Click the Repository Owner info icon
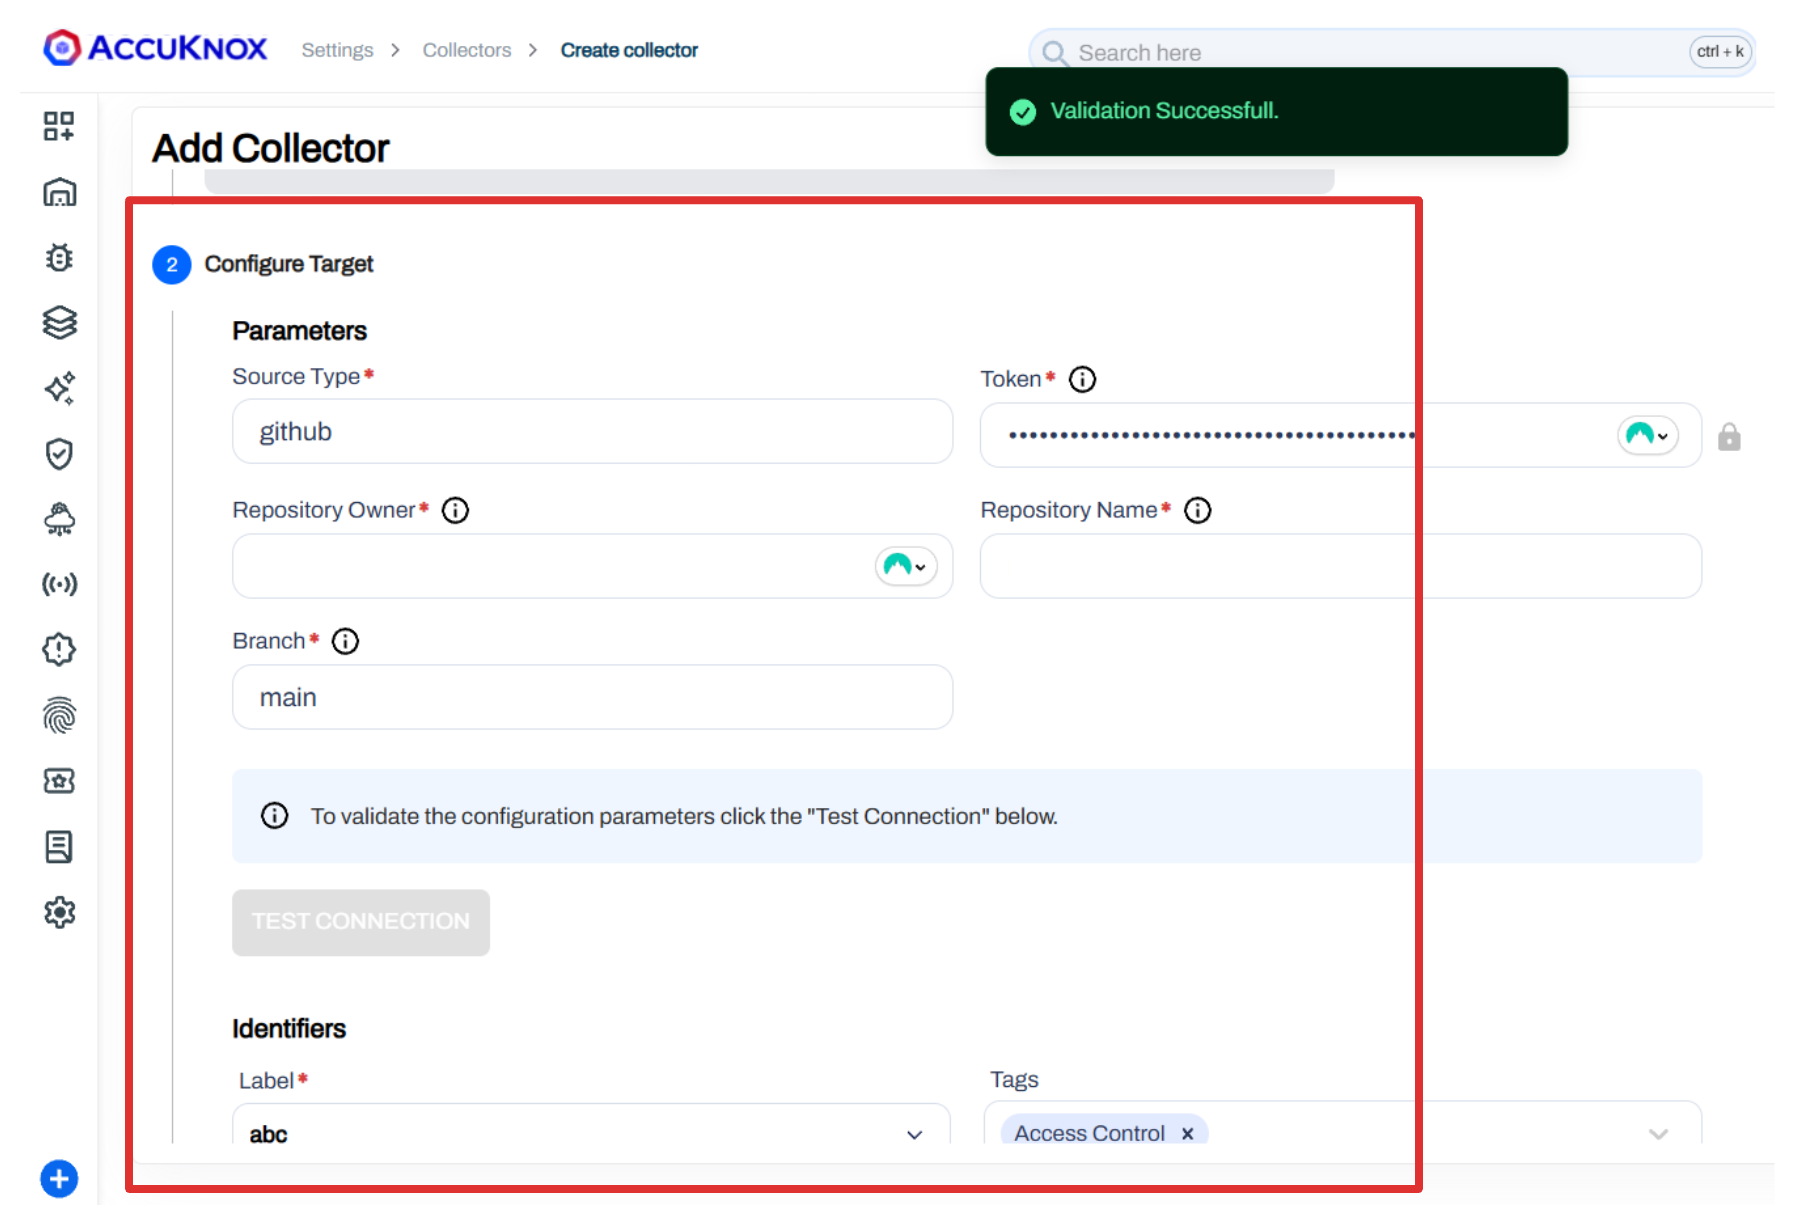 (455, 510)
